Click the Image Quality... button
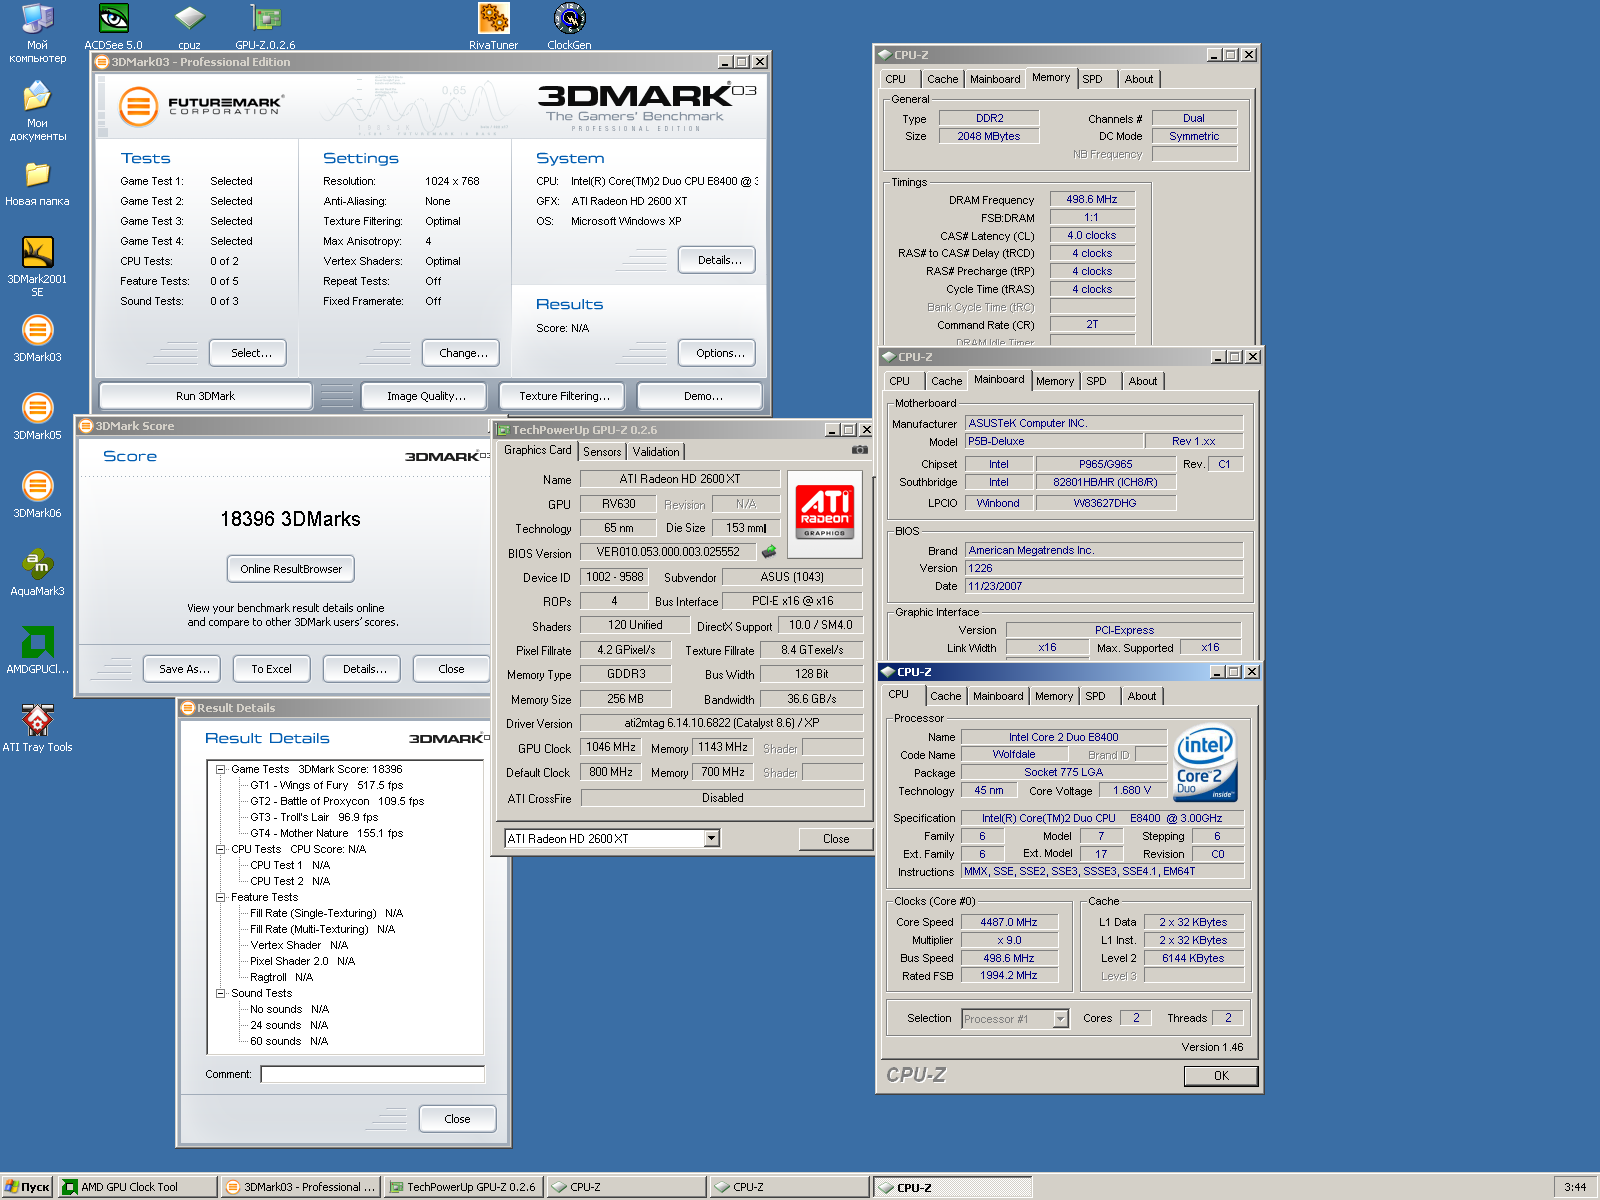The height and width of the screenshot is (1200, 1600). pyautogui.click(x=426, y=396)
